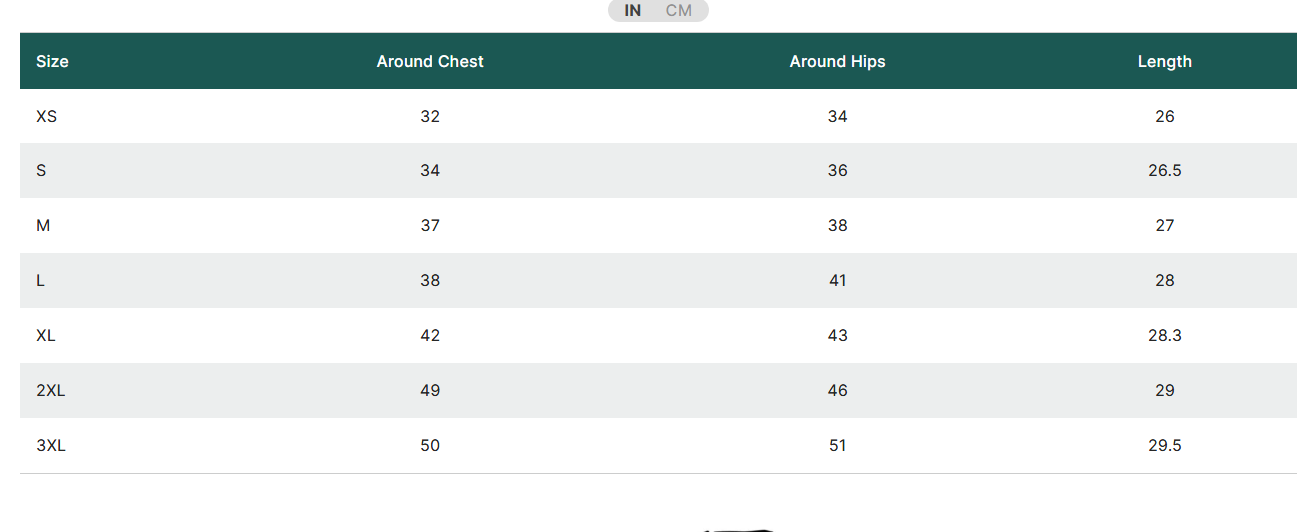The height and width of the screenshot is (532, 1316).
Task: Select the XL size row label
Action: (46, 335)
